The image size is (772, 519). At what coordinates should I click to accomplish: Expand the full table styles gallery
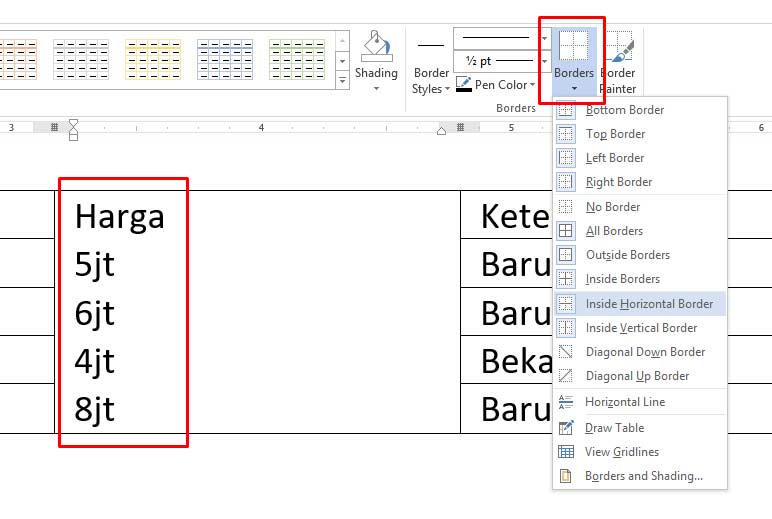pos(343,80)
